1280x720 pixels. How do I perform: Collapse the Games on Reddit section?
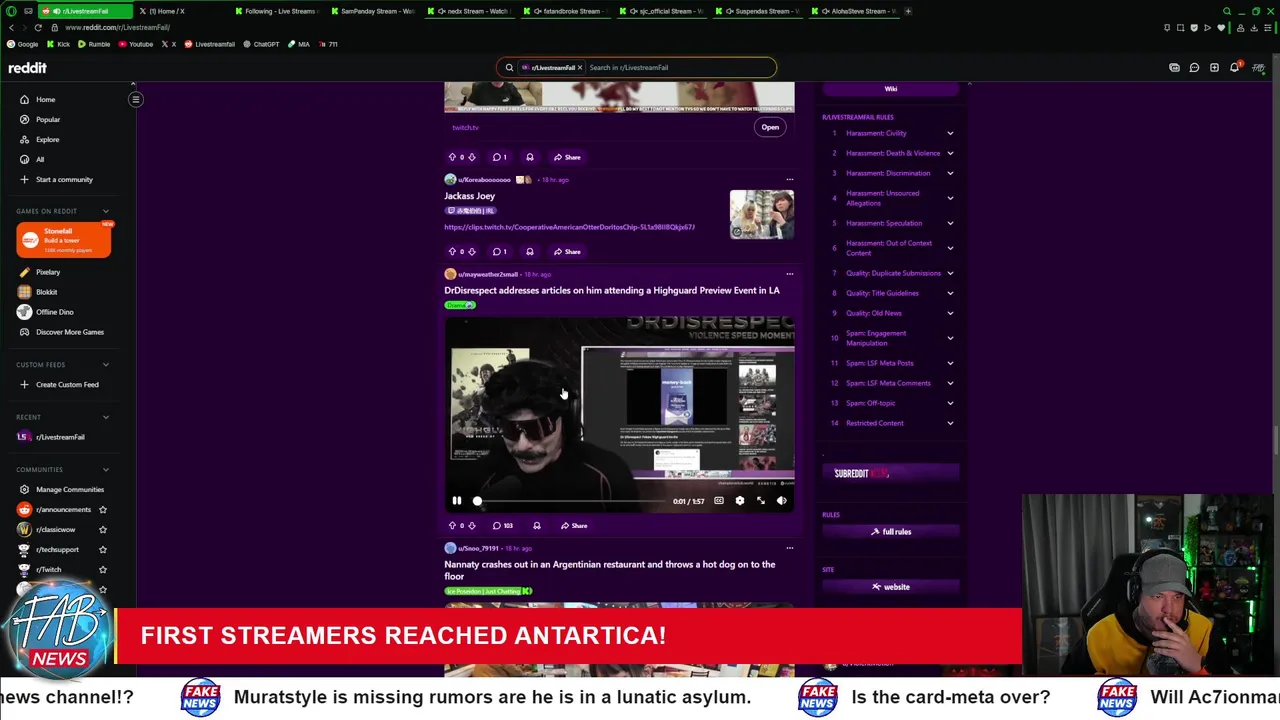[106, 211]
